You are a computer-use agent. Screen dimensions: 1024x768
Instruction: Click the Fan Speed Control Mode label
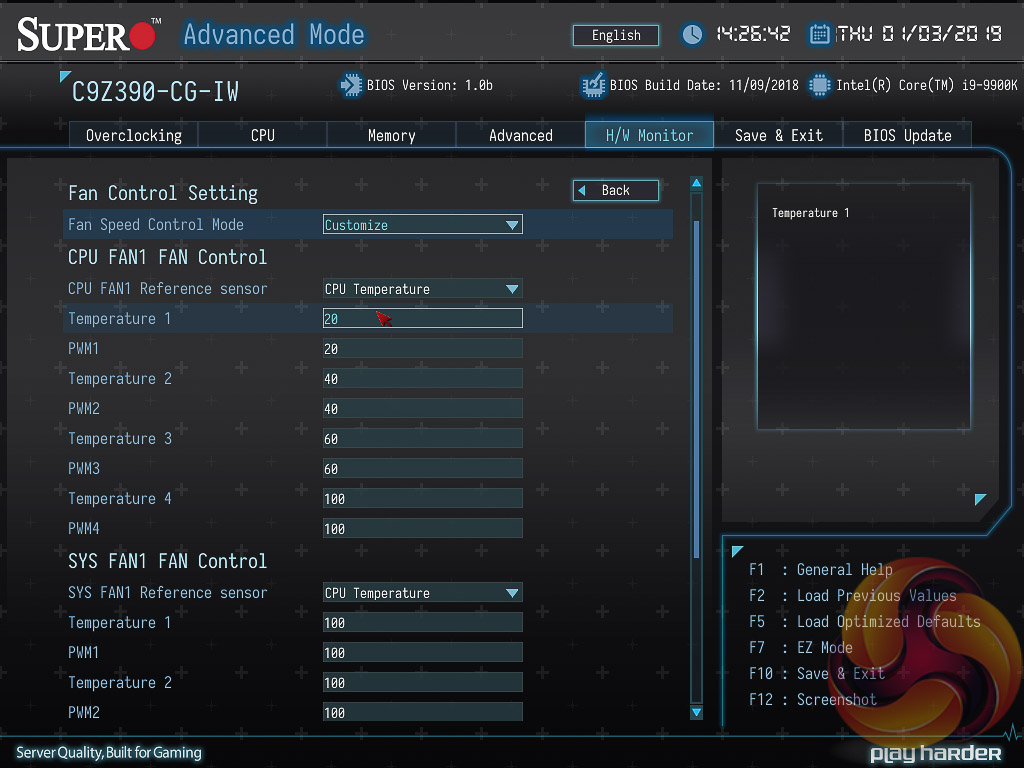[x=155, y=225]
